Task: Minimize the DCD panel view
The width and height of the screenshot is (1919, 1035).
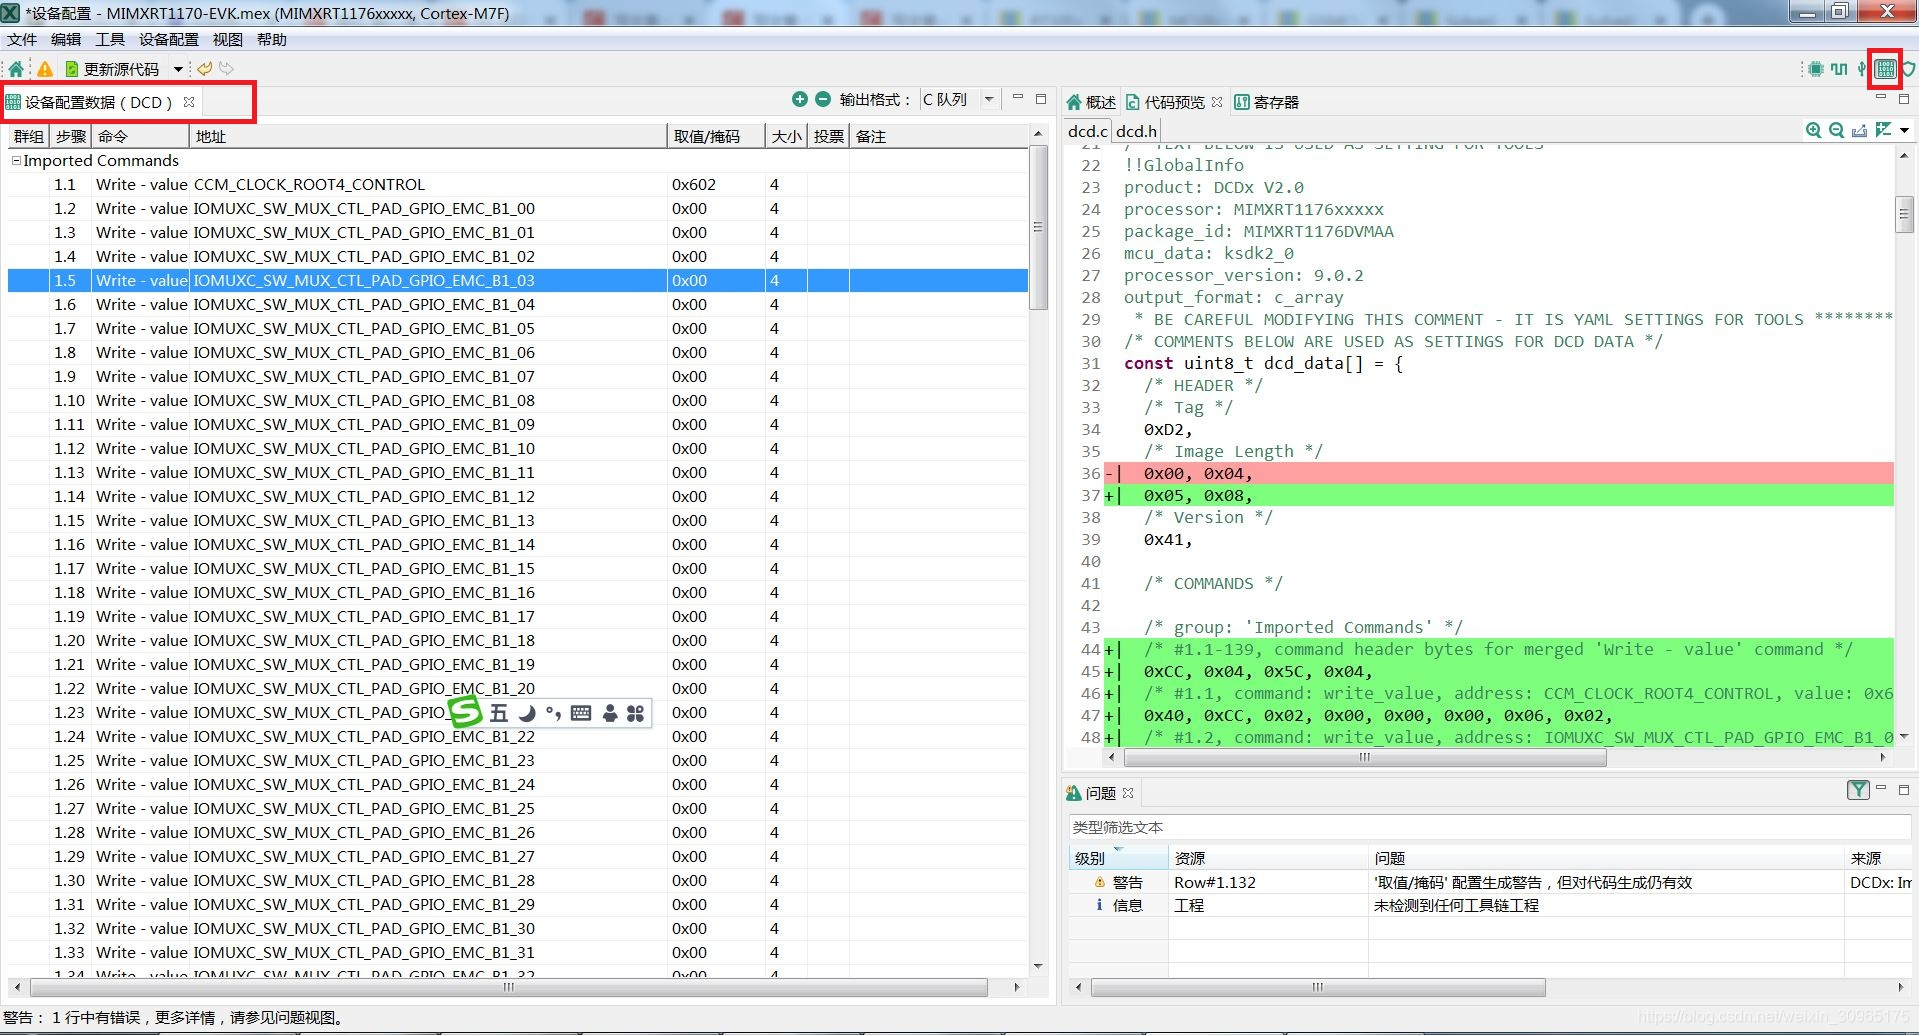Action: (x=1017, y=98)
